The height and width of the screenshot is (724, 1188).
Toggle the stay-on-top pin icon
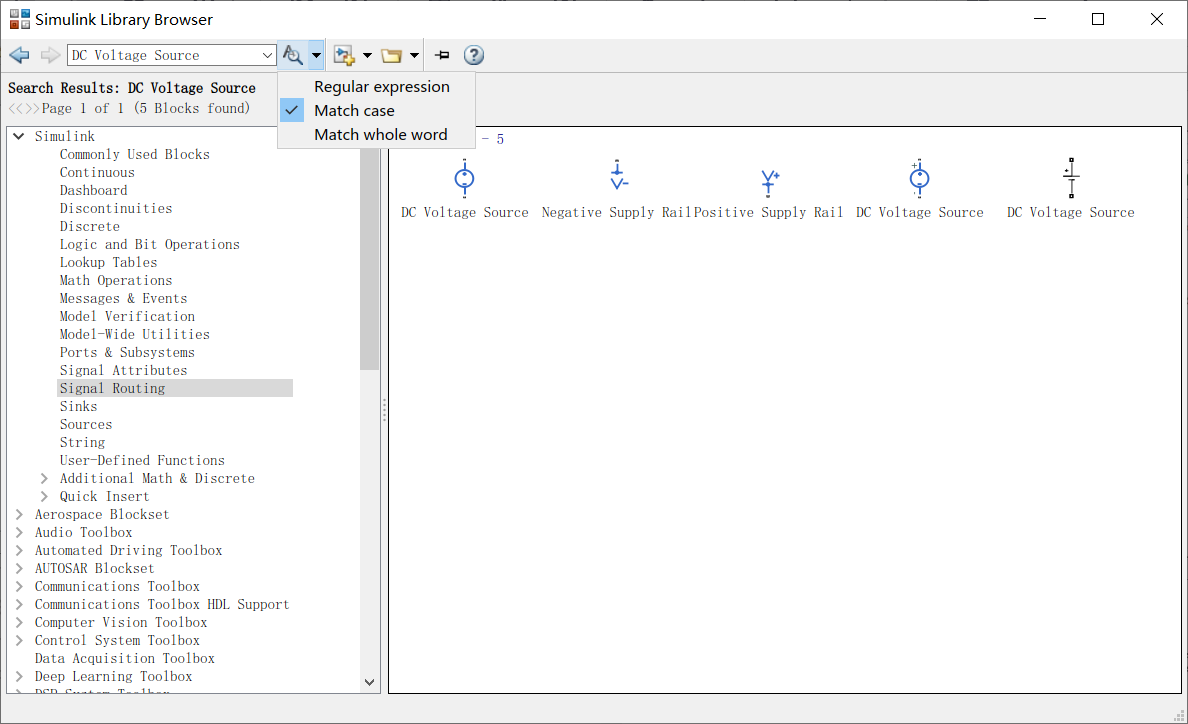pos(442,55)
